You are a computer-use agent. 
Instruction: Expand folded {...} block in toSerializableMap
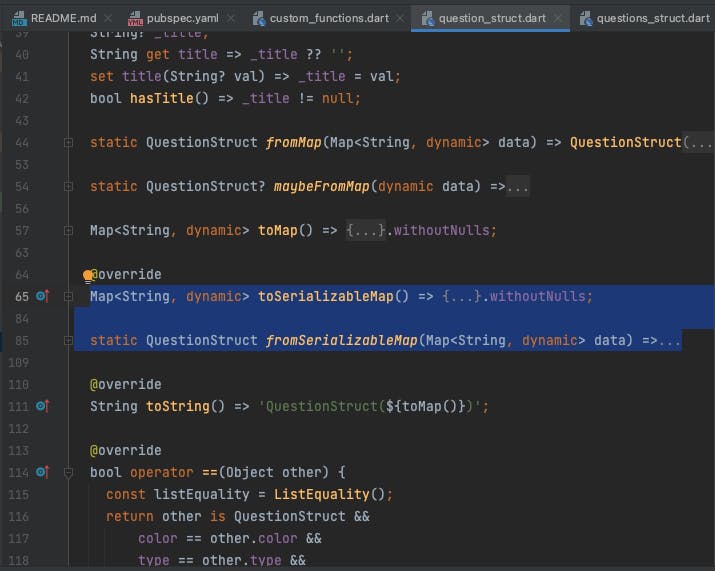[462, 296]
